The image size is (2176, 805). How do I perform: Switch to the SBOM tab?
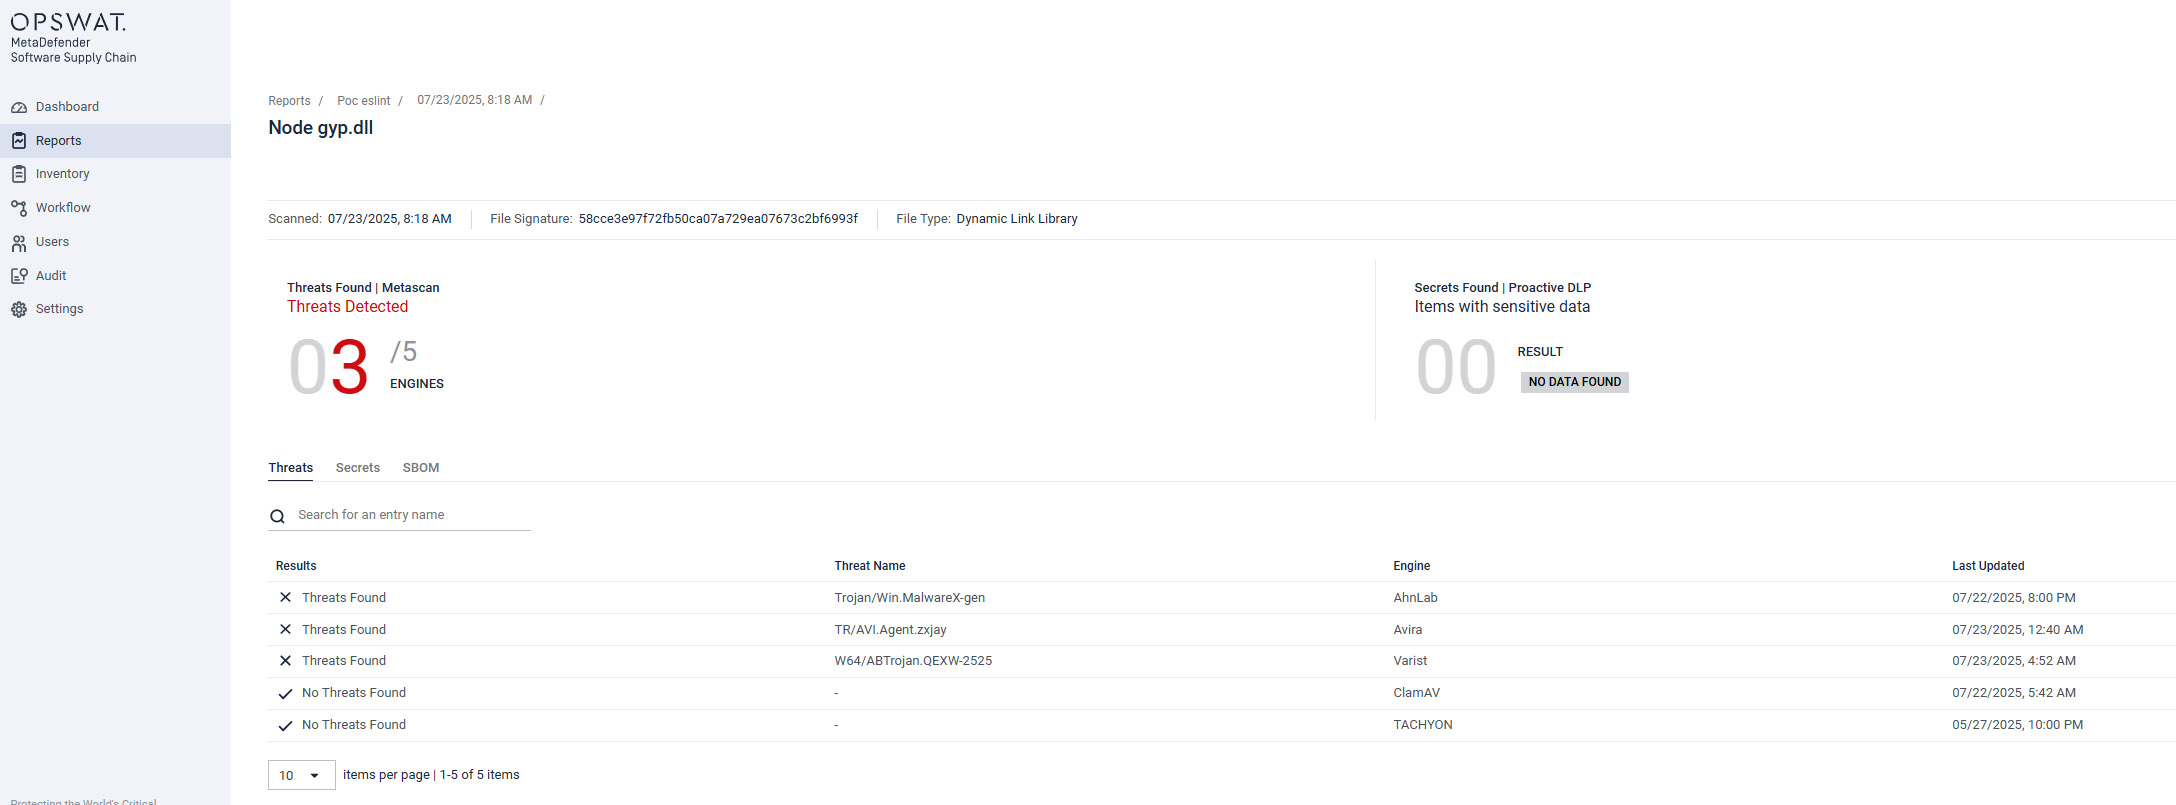pos(421,468)
